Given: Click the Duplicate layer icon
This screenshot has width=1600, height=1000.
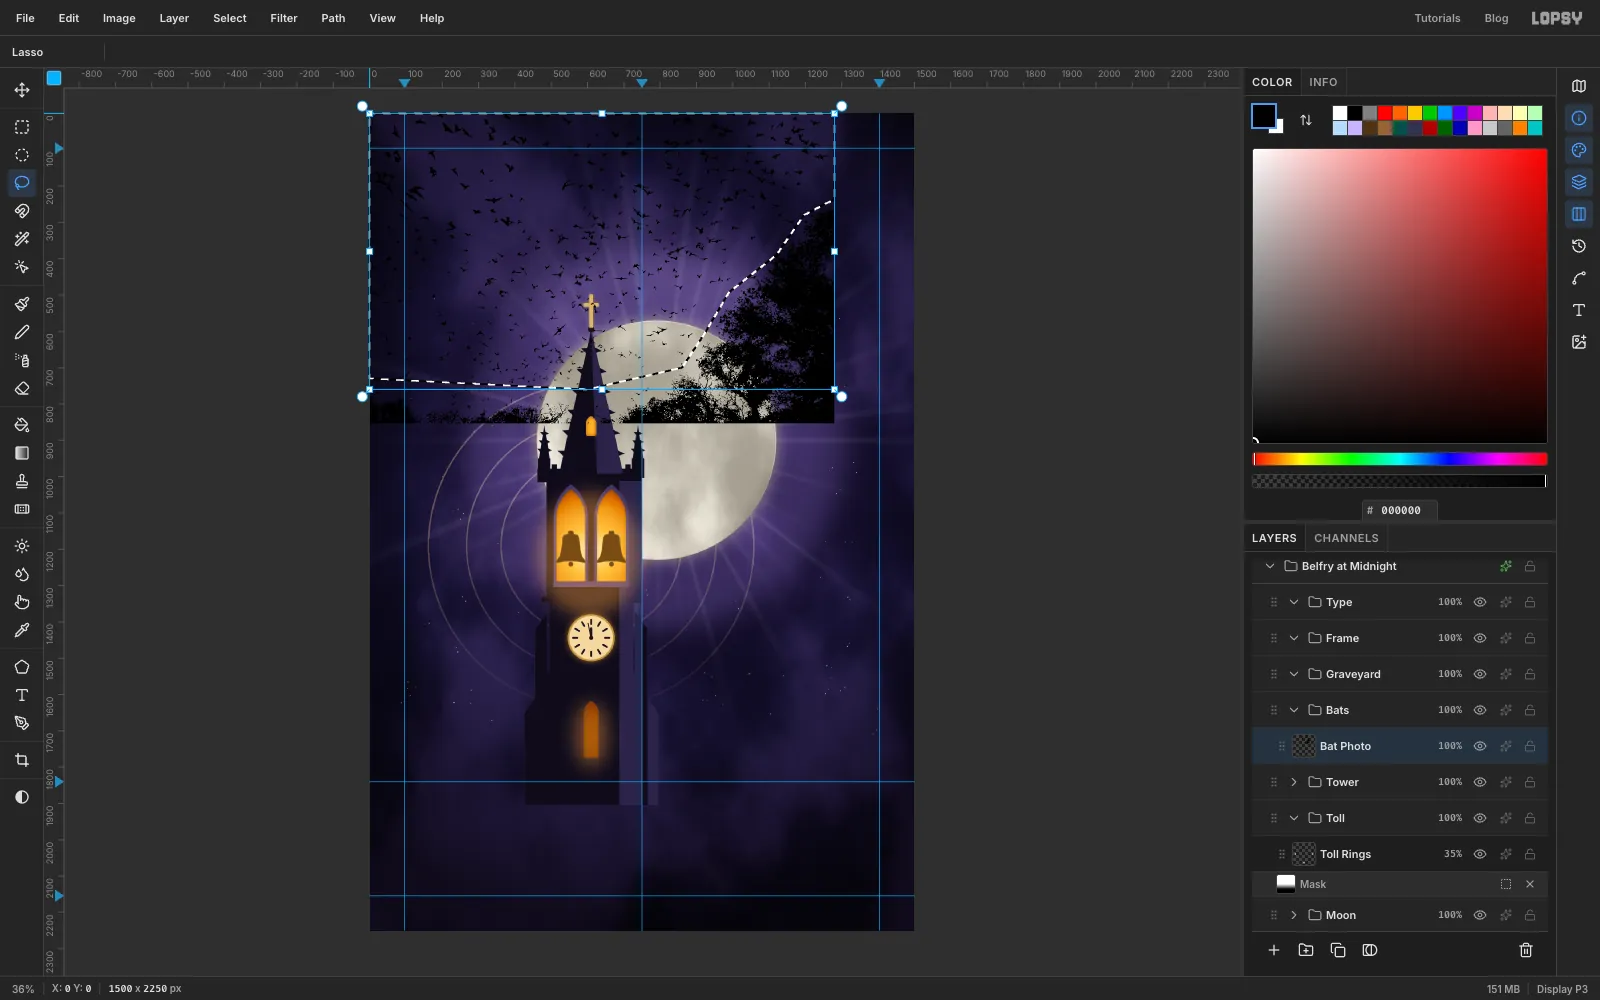Looking at the screenshot, I should tap(1338, 950).
